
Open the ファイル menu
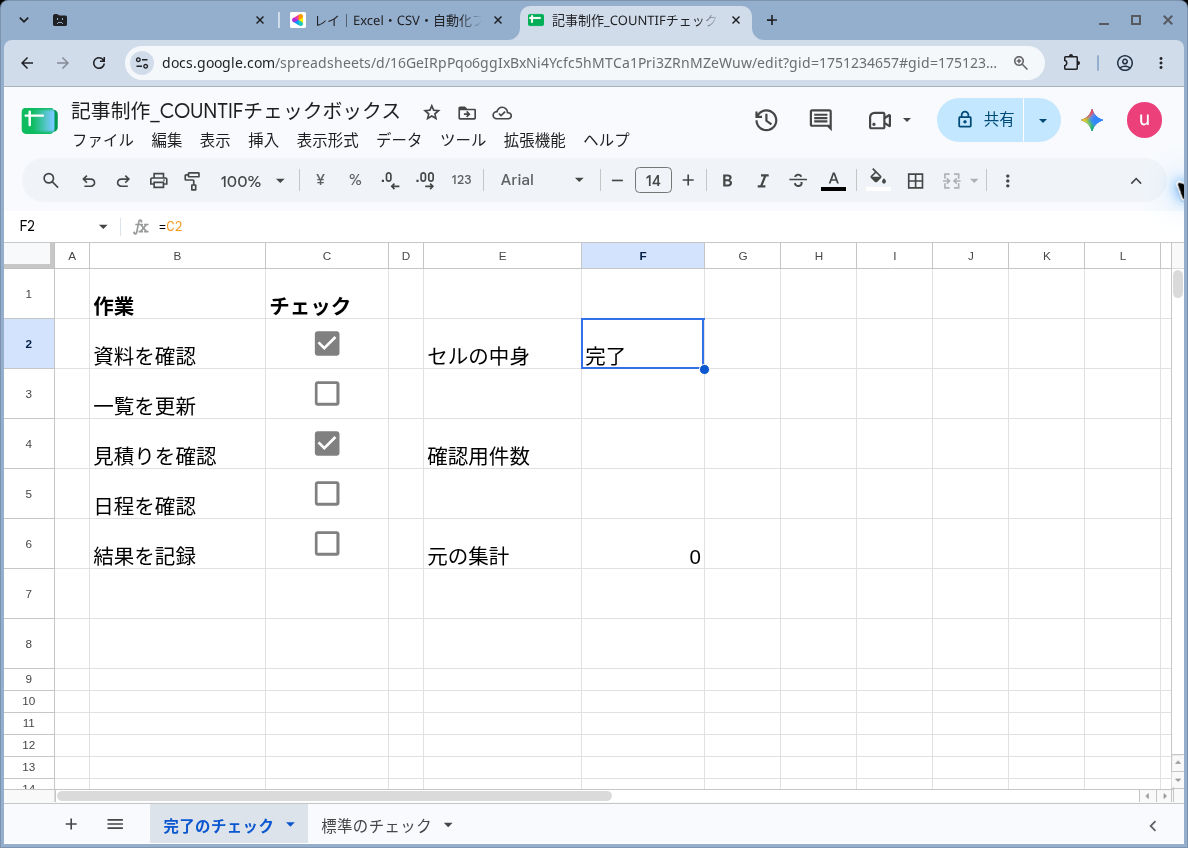tap(103, 140)
